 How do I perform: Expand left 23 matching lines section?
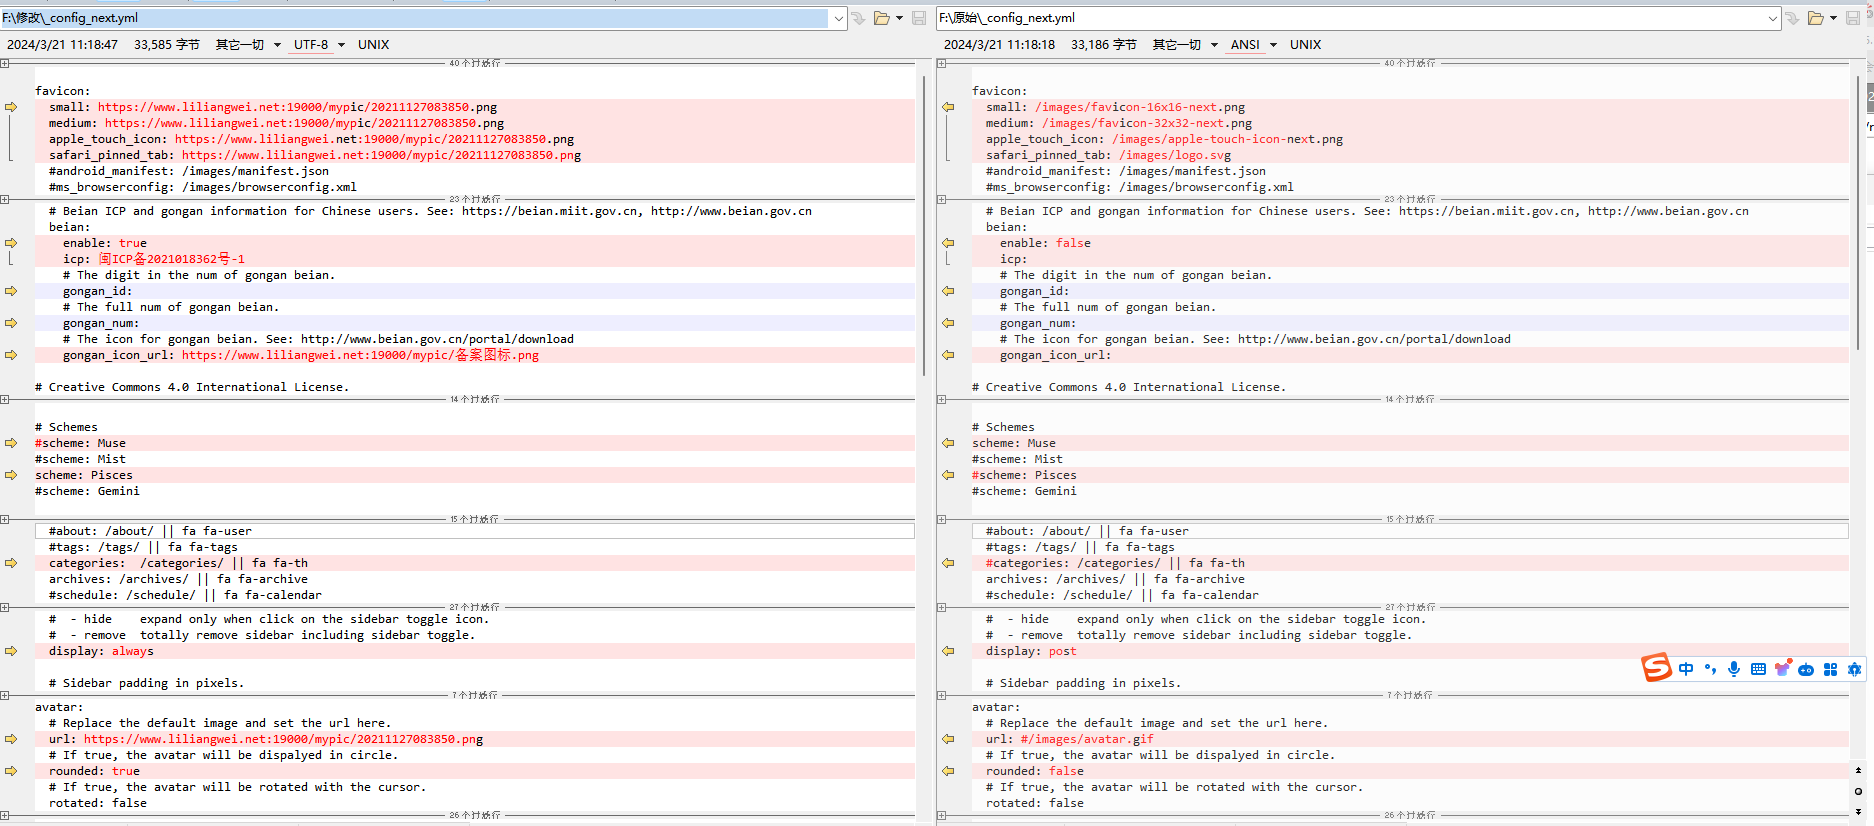tap(5, 199)
